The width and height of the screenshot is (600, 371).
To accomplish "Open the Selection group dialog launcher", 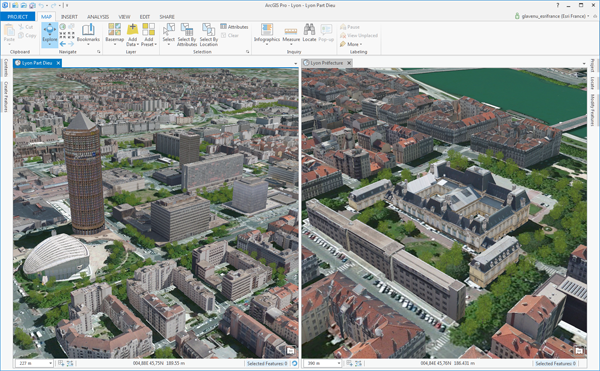I will [248, 52].
